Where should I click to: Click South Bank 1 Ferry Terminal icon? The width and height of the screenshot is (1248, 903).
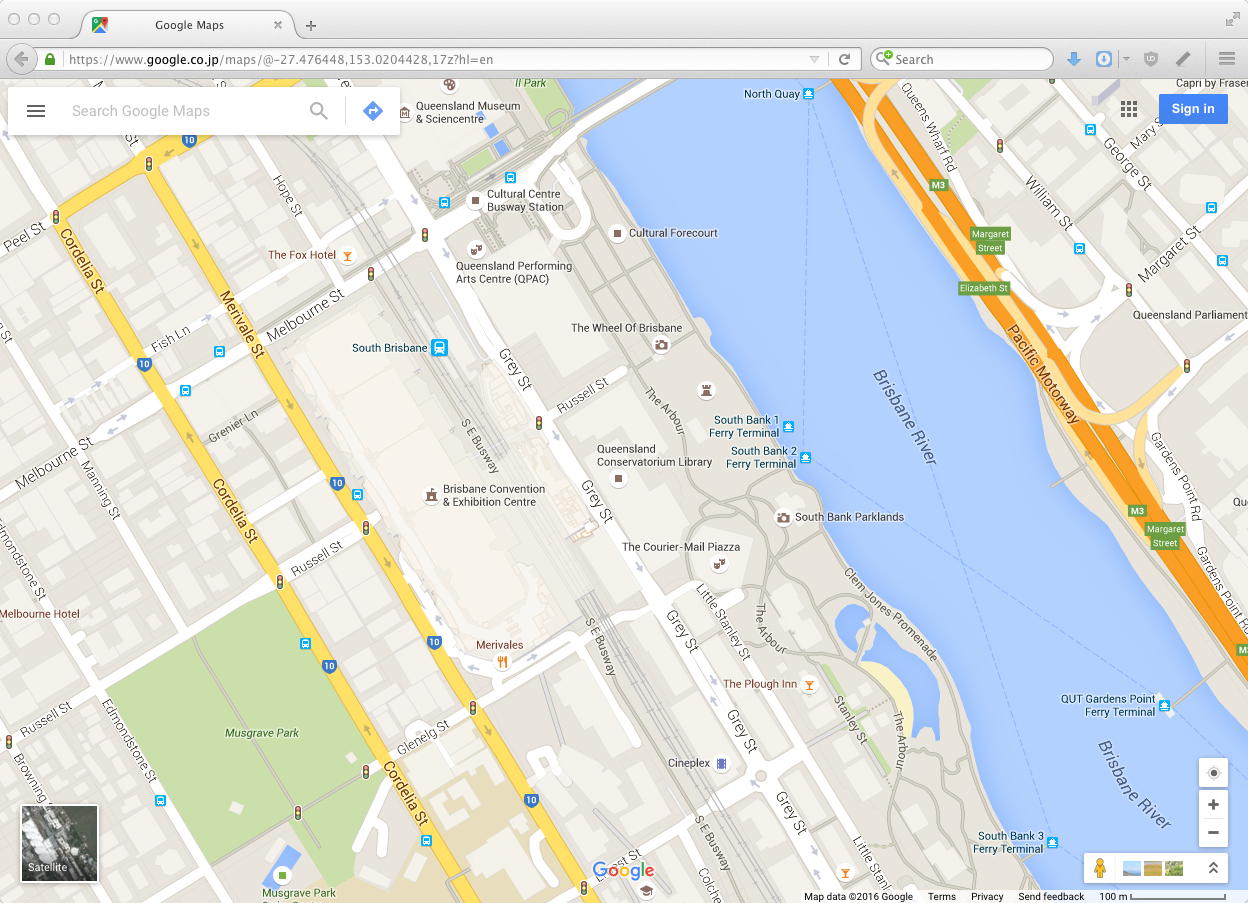click(x=789, y=426)
